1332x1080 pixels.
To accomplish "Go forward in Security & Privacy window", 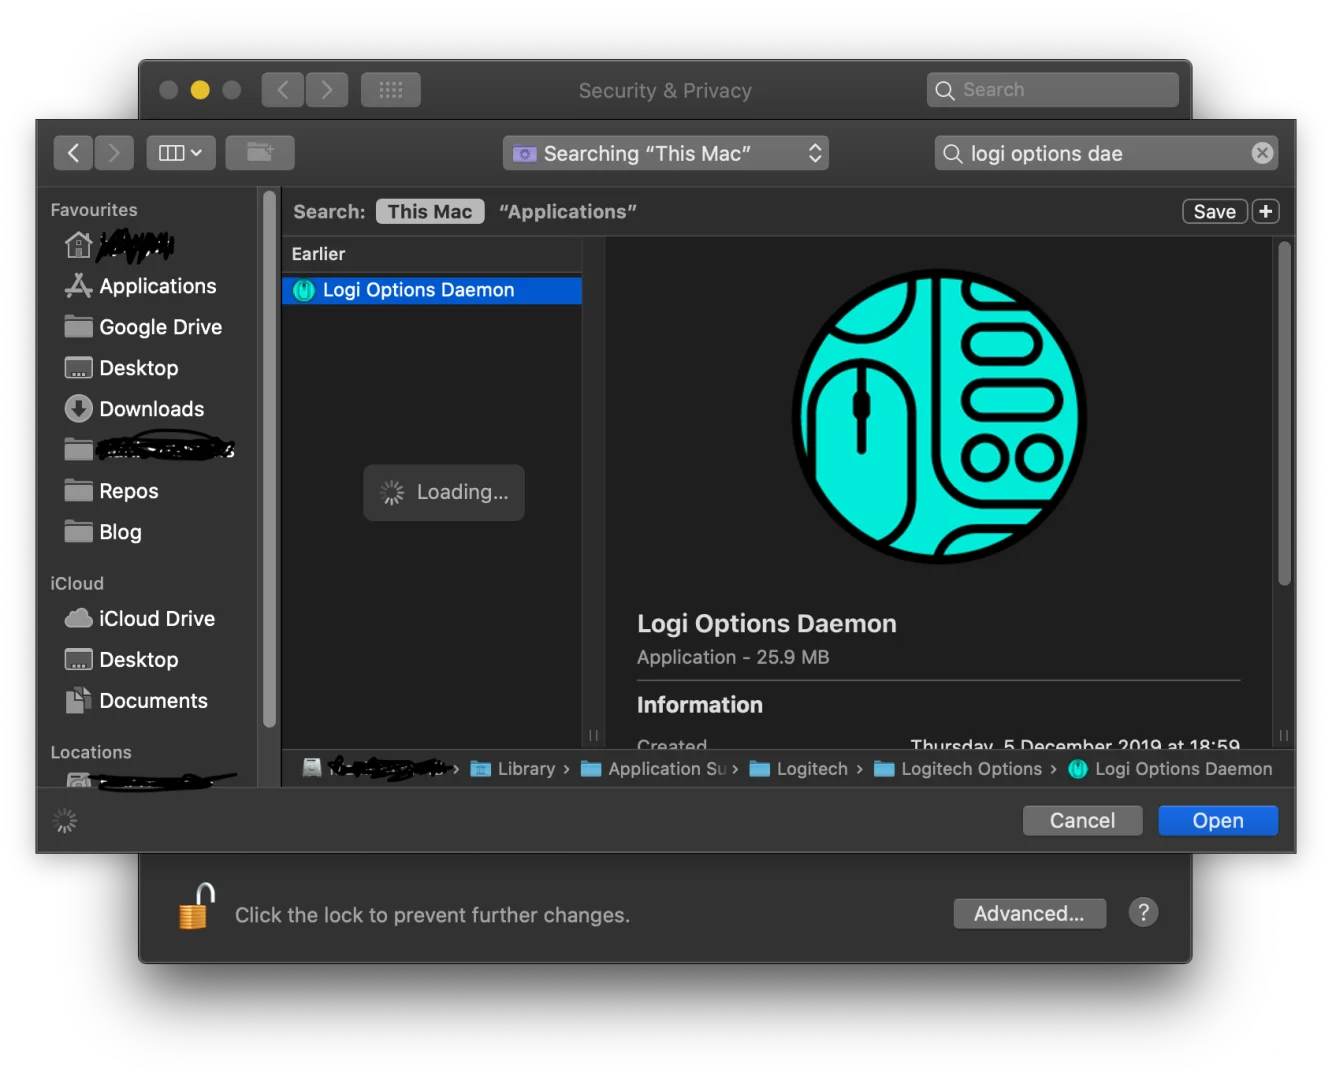I will coord(327,90).
